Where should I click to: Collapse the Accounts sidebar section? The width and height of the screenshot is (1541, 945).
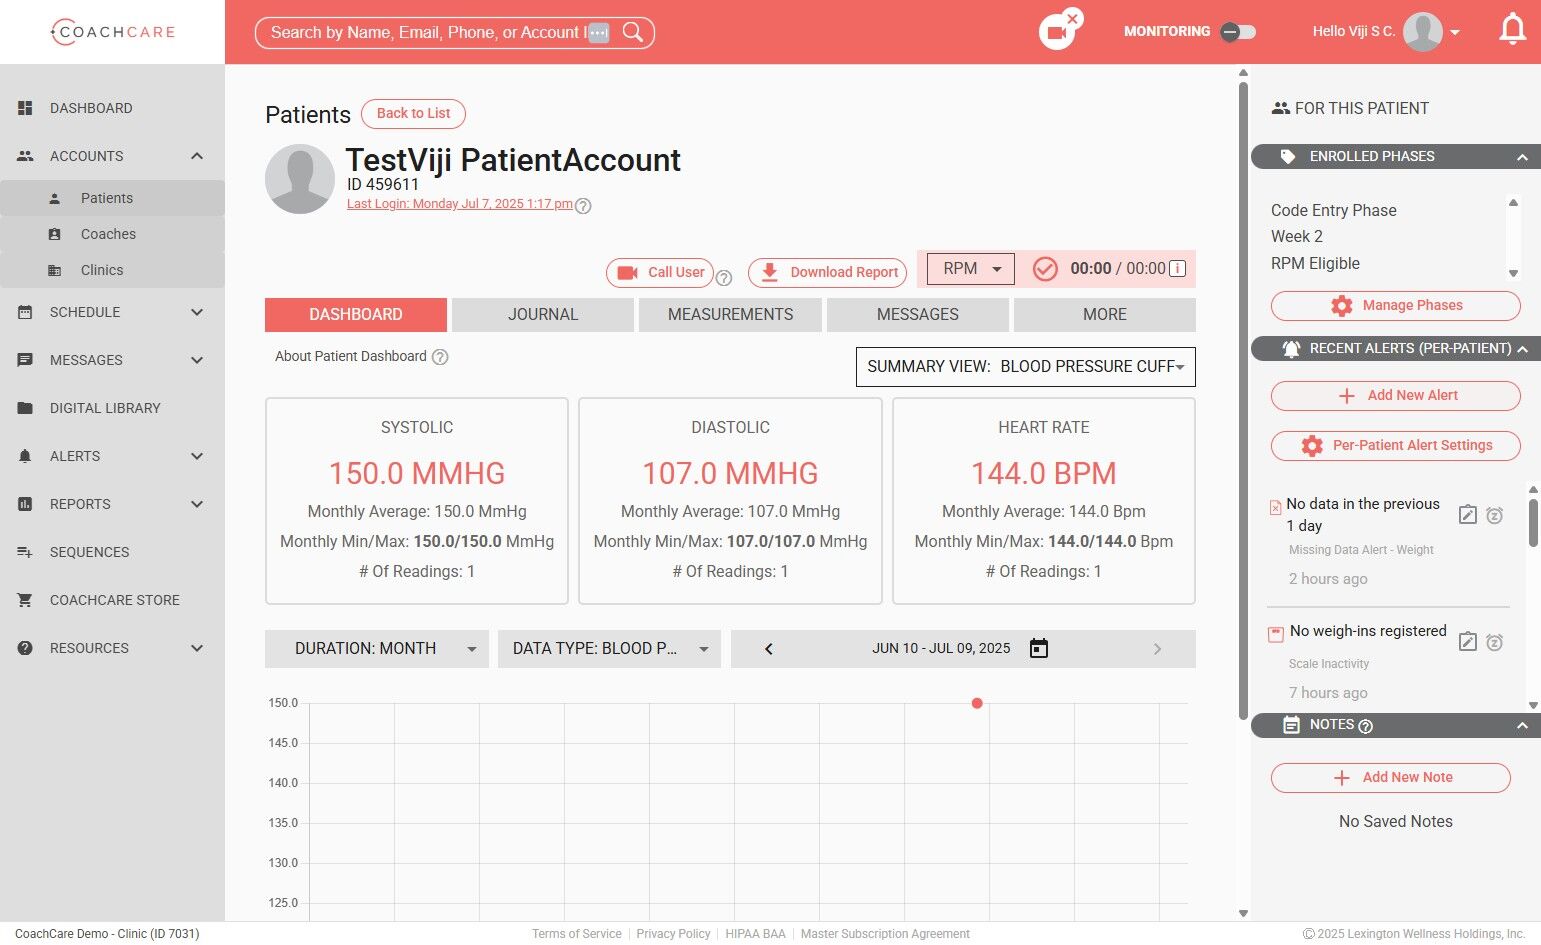click(197, 156)
